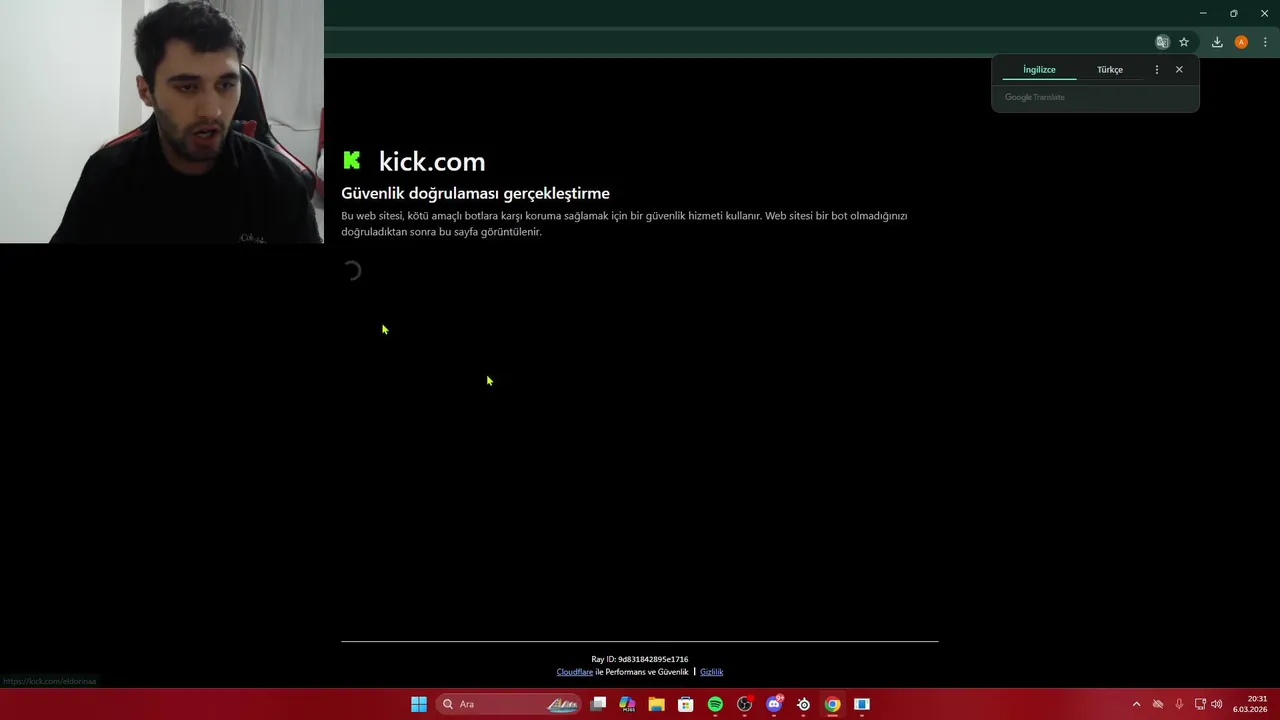Open the blue film-strip app in taskbar
1280x720 pixels.
pos(862,704)
